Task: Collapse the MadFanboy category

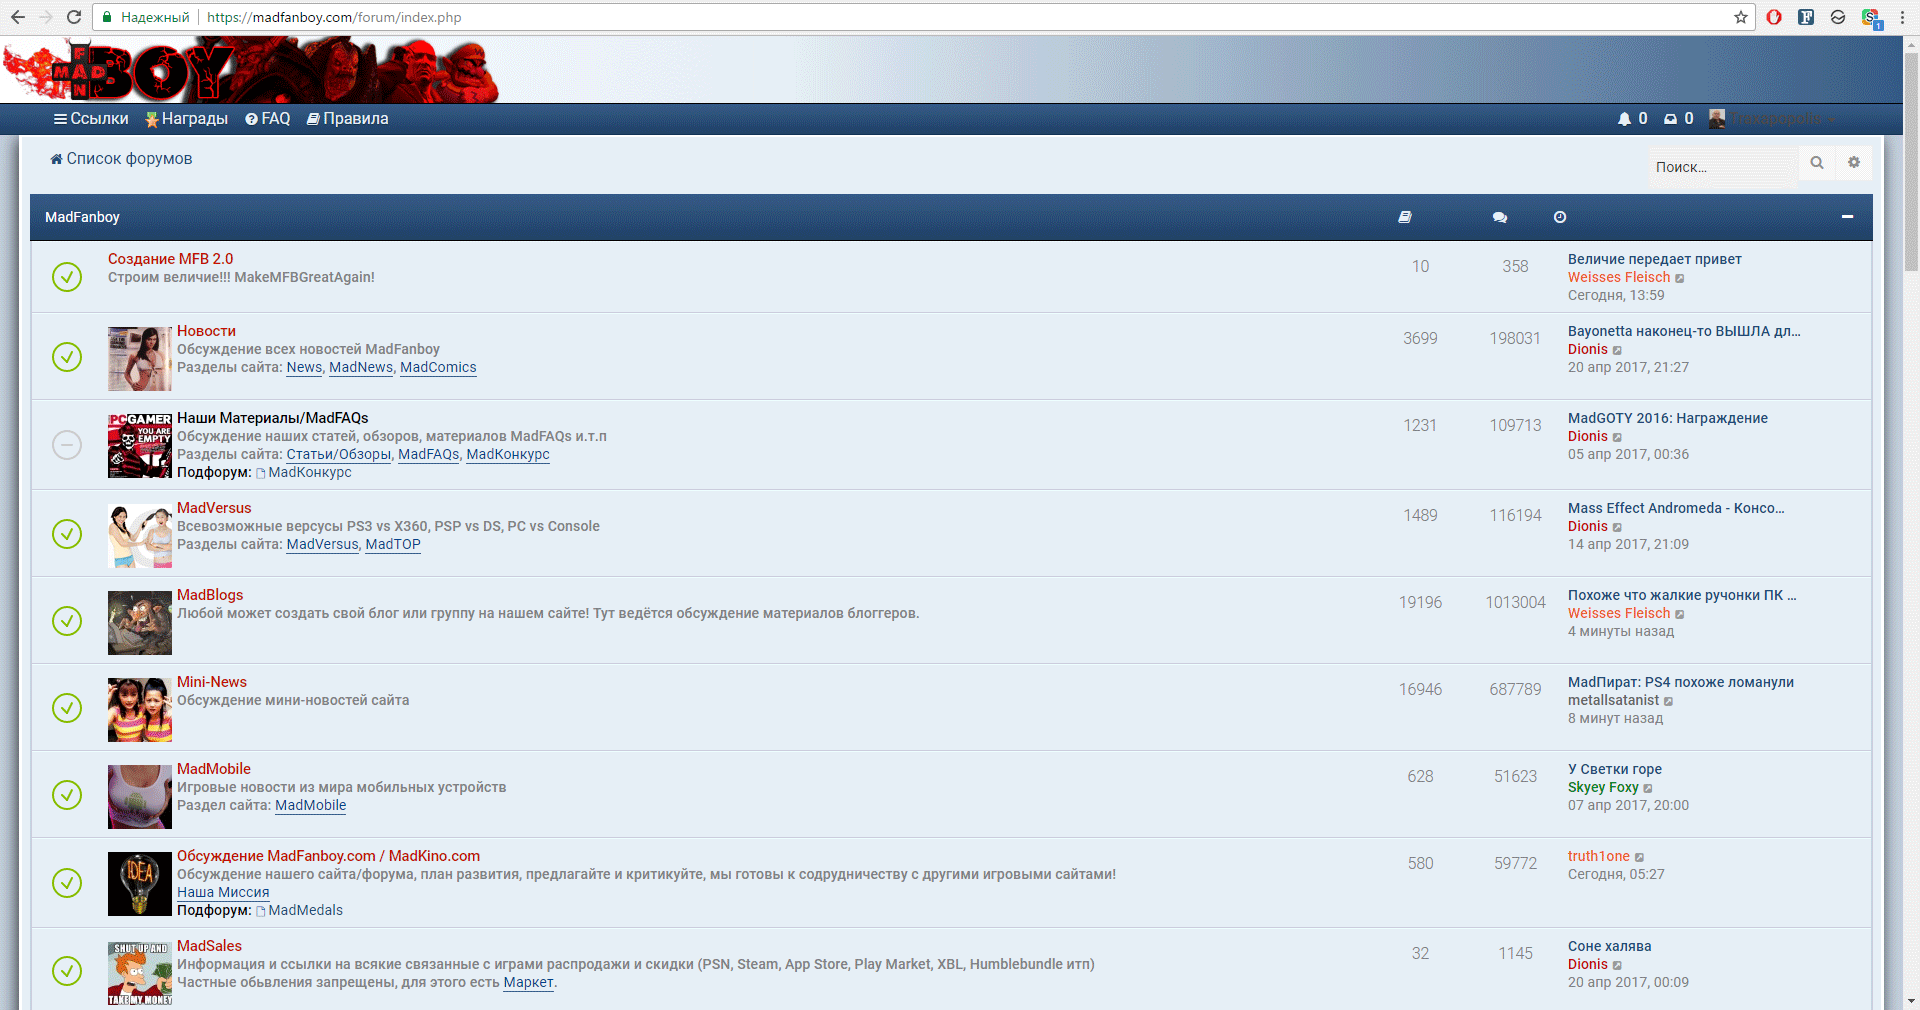Action: pyautogui.click(x=1847, y=216)
